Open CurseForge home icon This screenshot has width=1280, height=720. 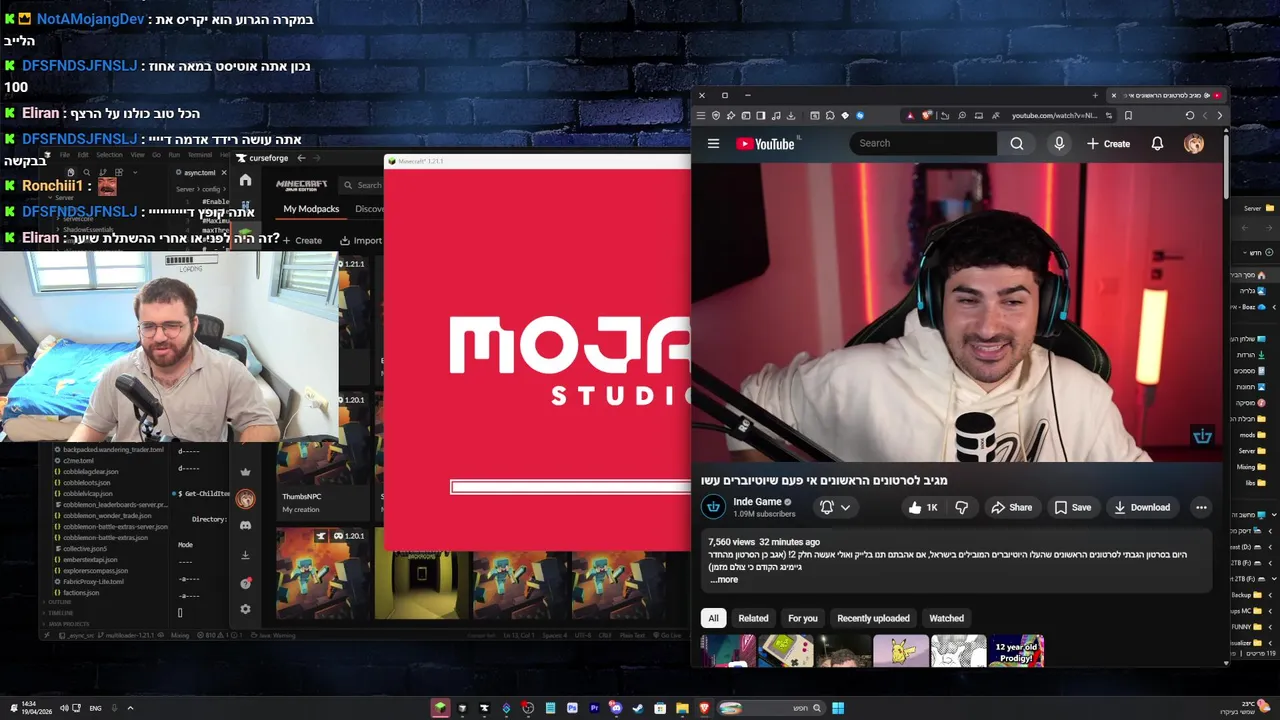[x=245, y=180]
